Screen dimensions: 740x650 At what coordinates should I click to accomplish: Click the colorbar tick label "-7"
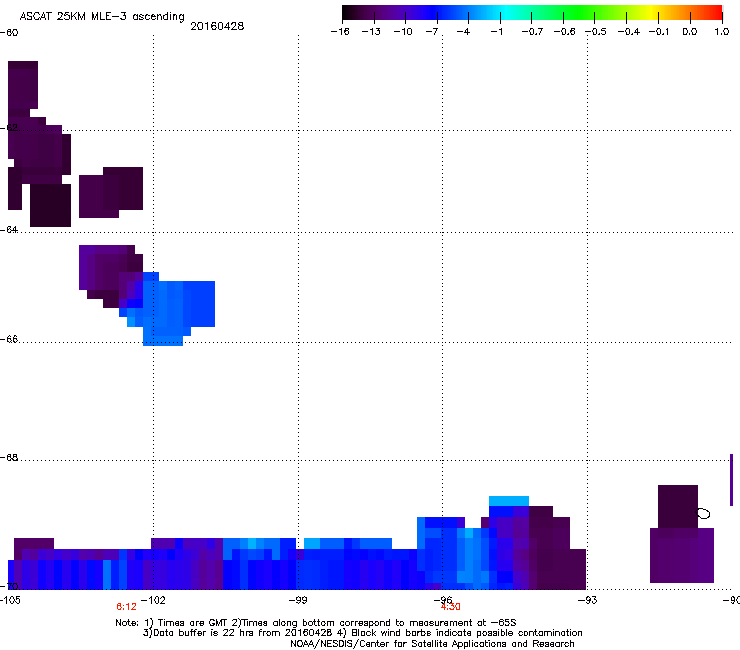pyautogui.click(x=432, y=32)
